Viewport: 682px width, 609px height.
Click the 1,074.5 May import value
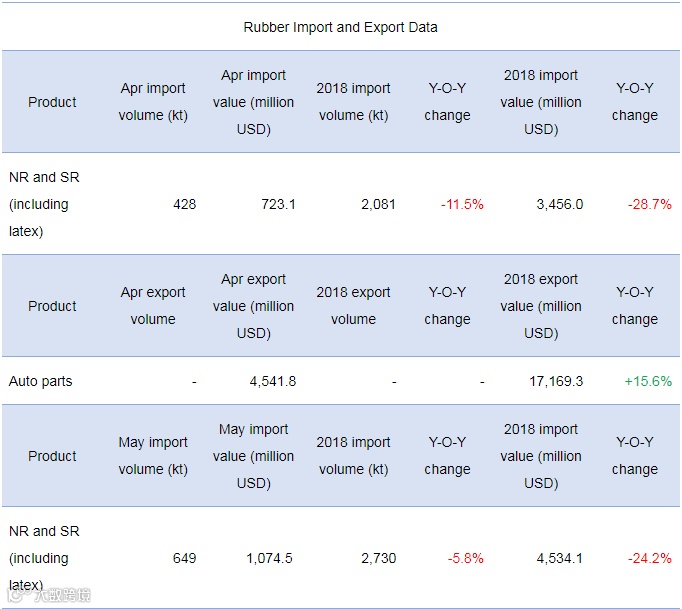[x=268, y=558]
